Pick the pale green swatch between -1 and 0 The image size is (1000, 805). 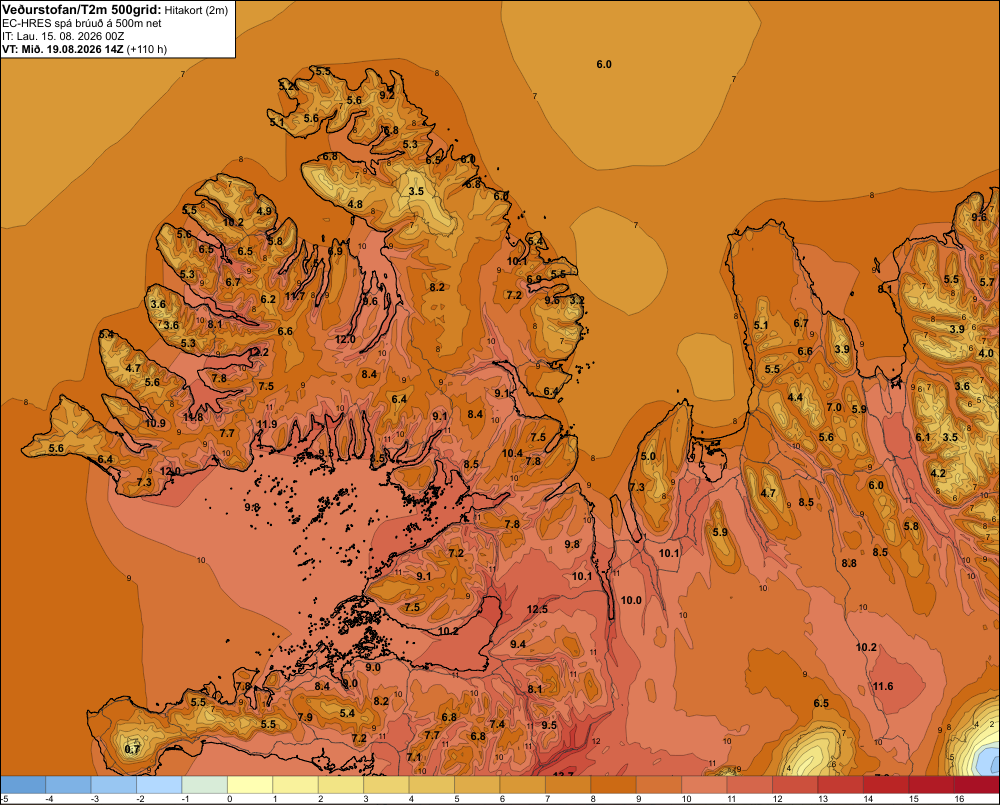tap(205, 784)
